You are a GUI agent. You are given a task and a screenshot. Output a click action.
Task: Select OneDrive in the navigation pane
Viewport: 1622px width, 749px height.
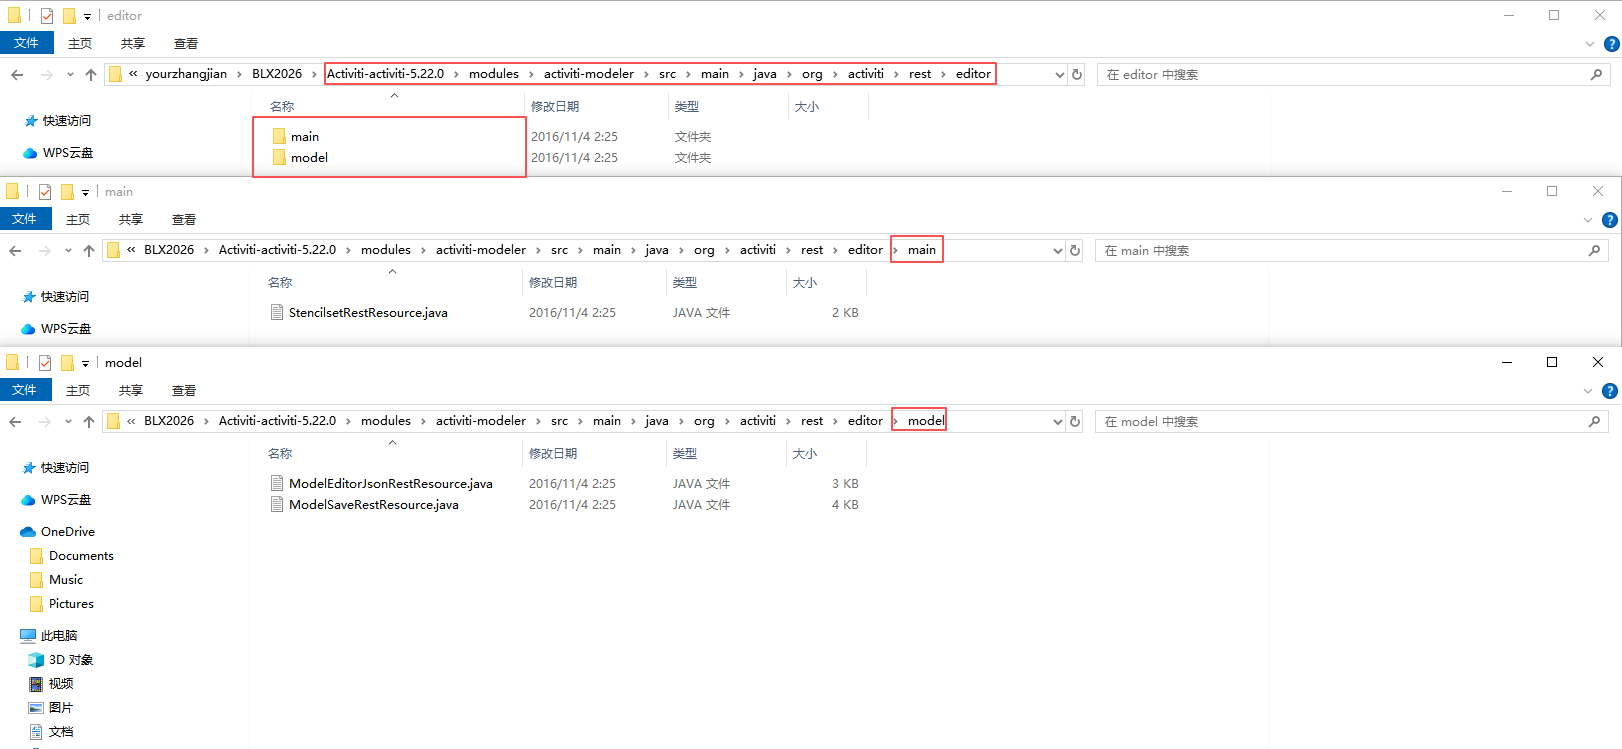(67, 532)
